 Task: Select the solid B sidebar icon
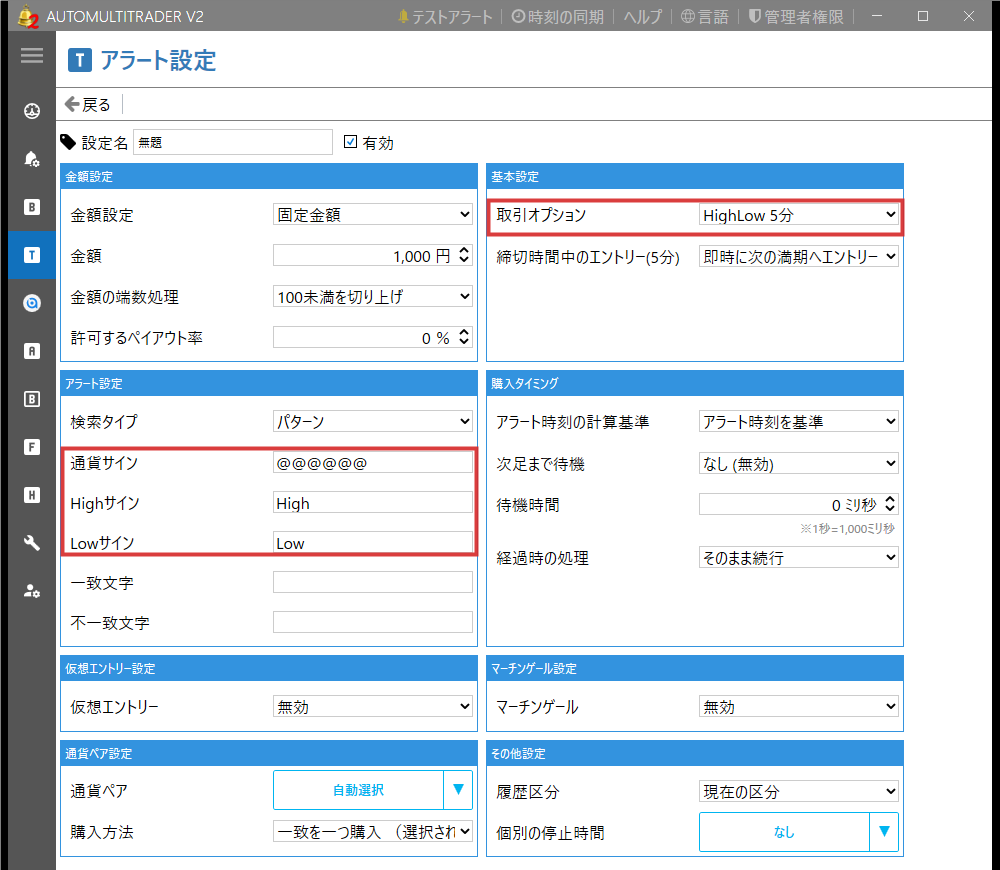click(32, 207)
